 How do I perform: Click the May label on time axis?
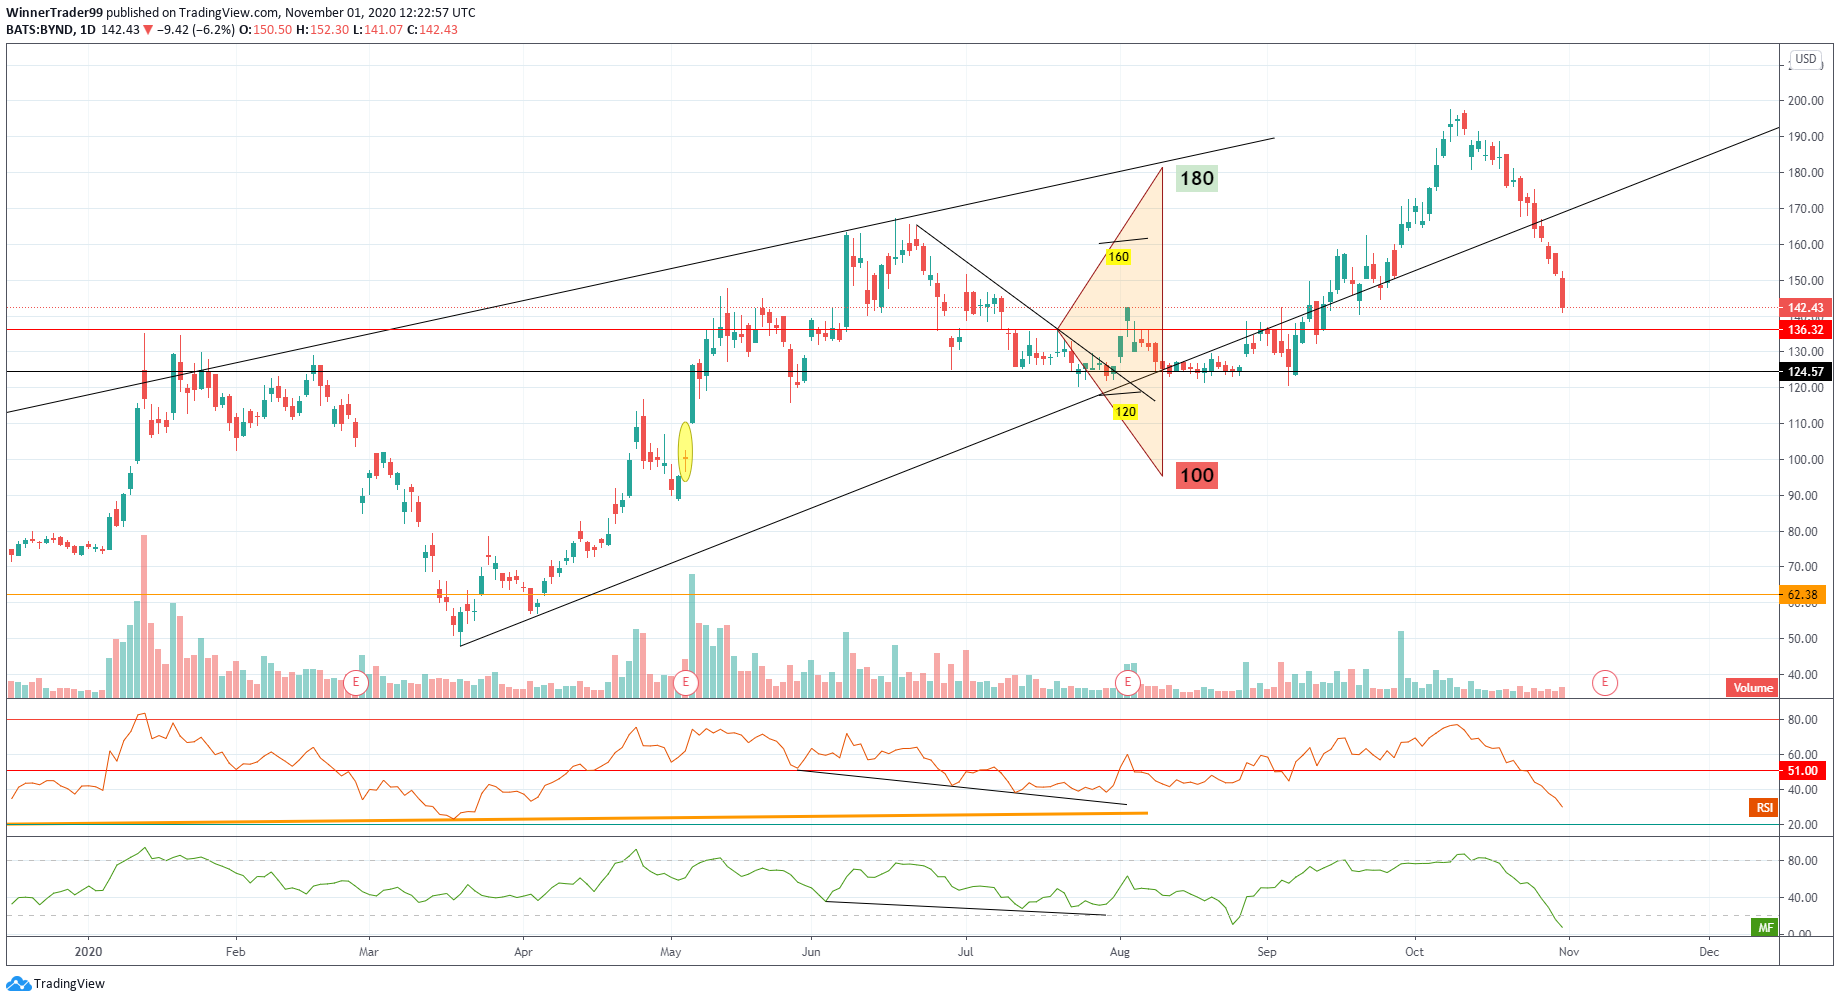pyautogui.click(x=670, y=952)
